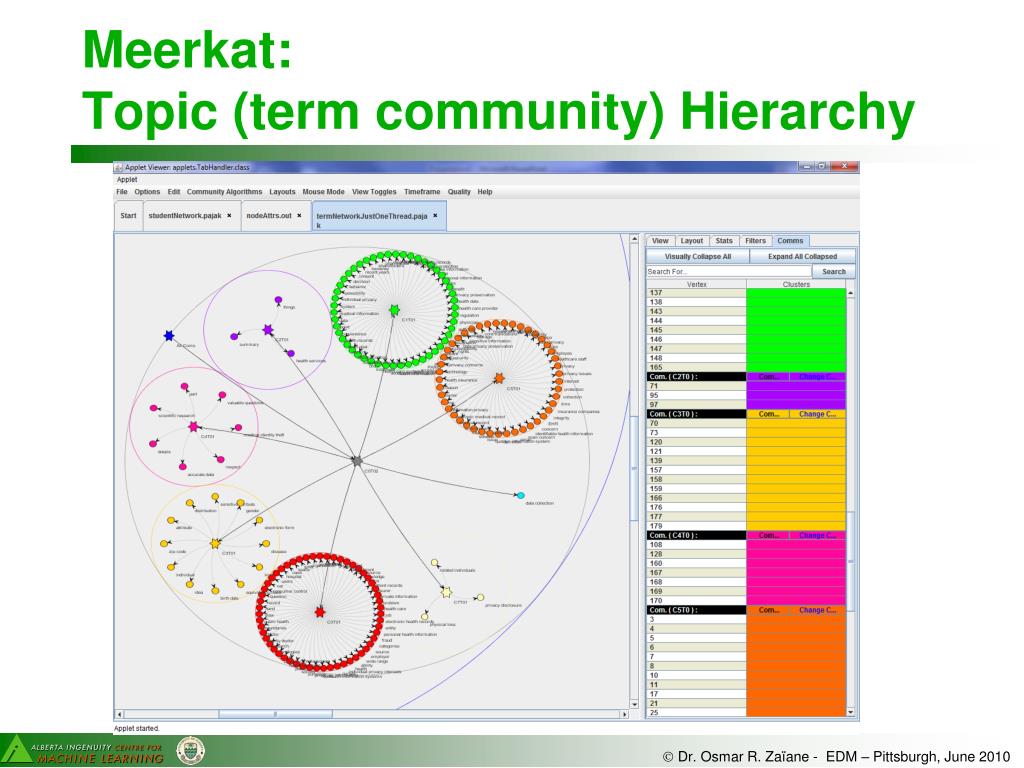Click the green cluster cell beside vertex 137
The image size is (1024, 768).
(796, 293)
